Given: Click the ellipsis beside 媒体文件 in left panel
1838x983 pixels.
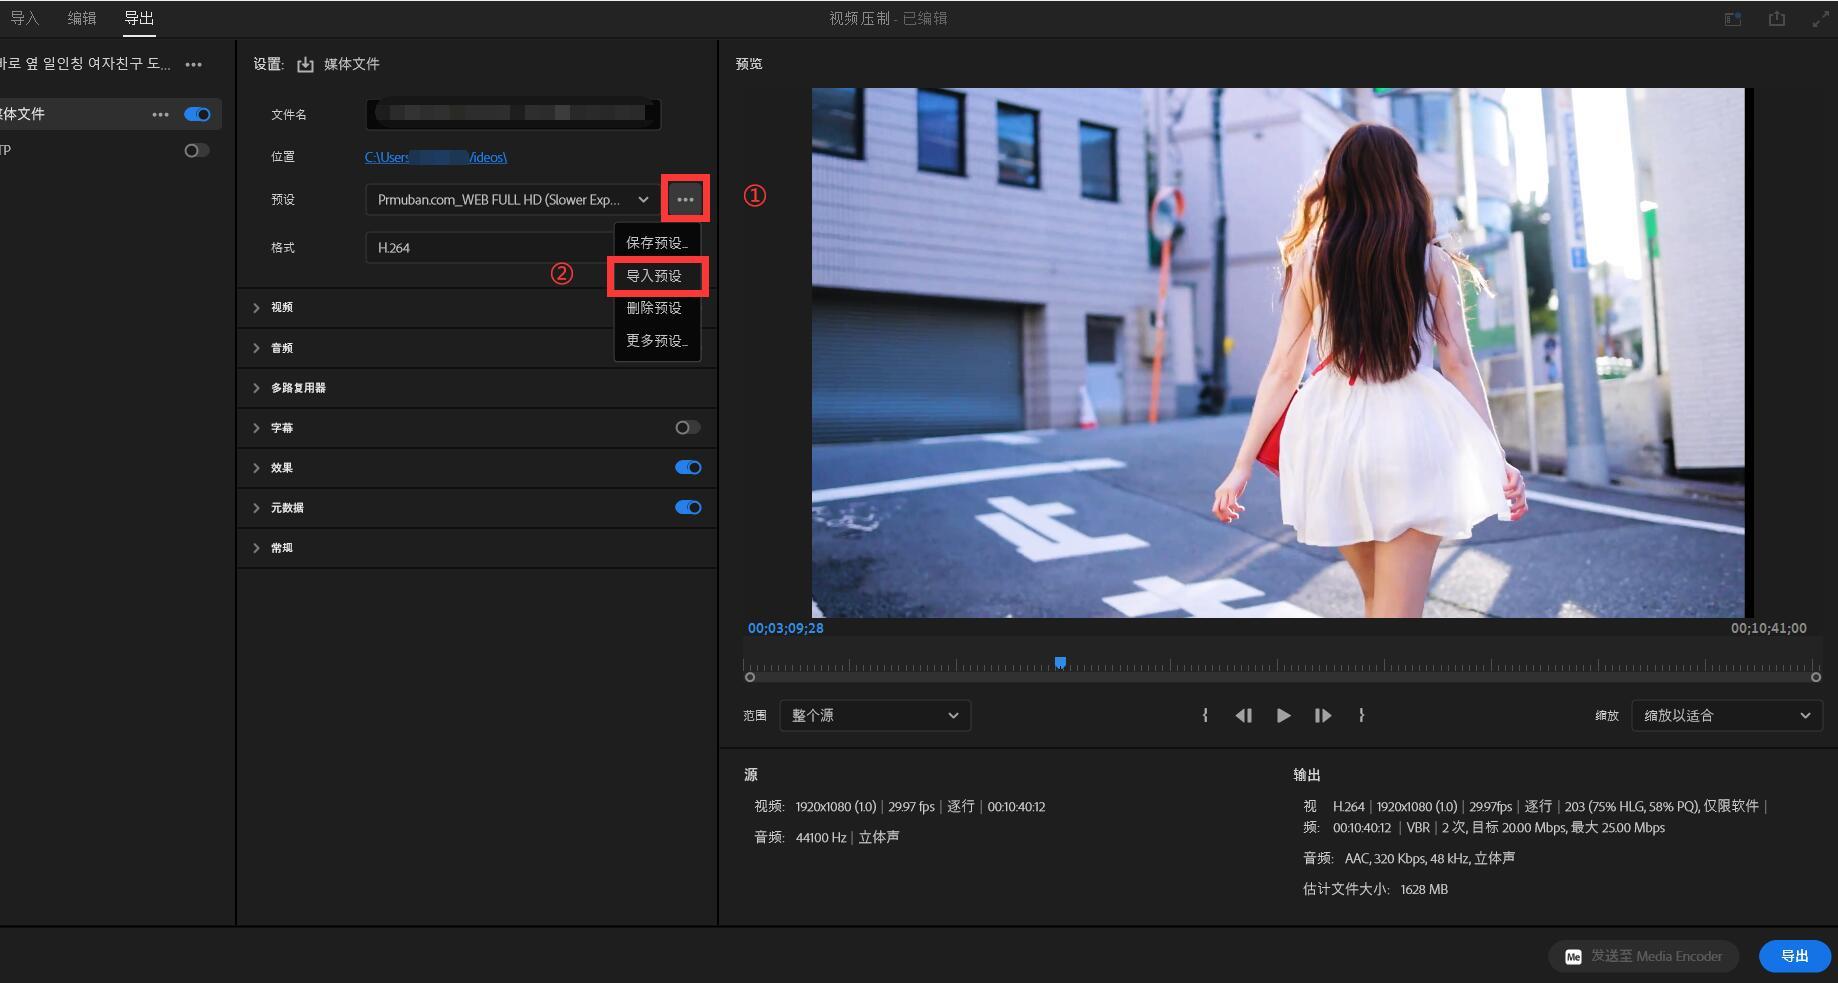Looking at the screenshot, I should [x=160, y=114].
